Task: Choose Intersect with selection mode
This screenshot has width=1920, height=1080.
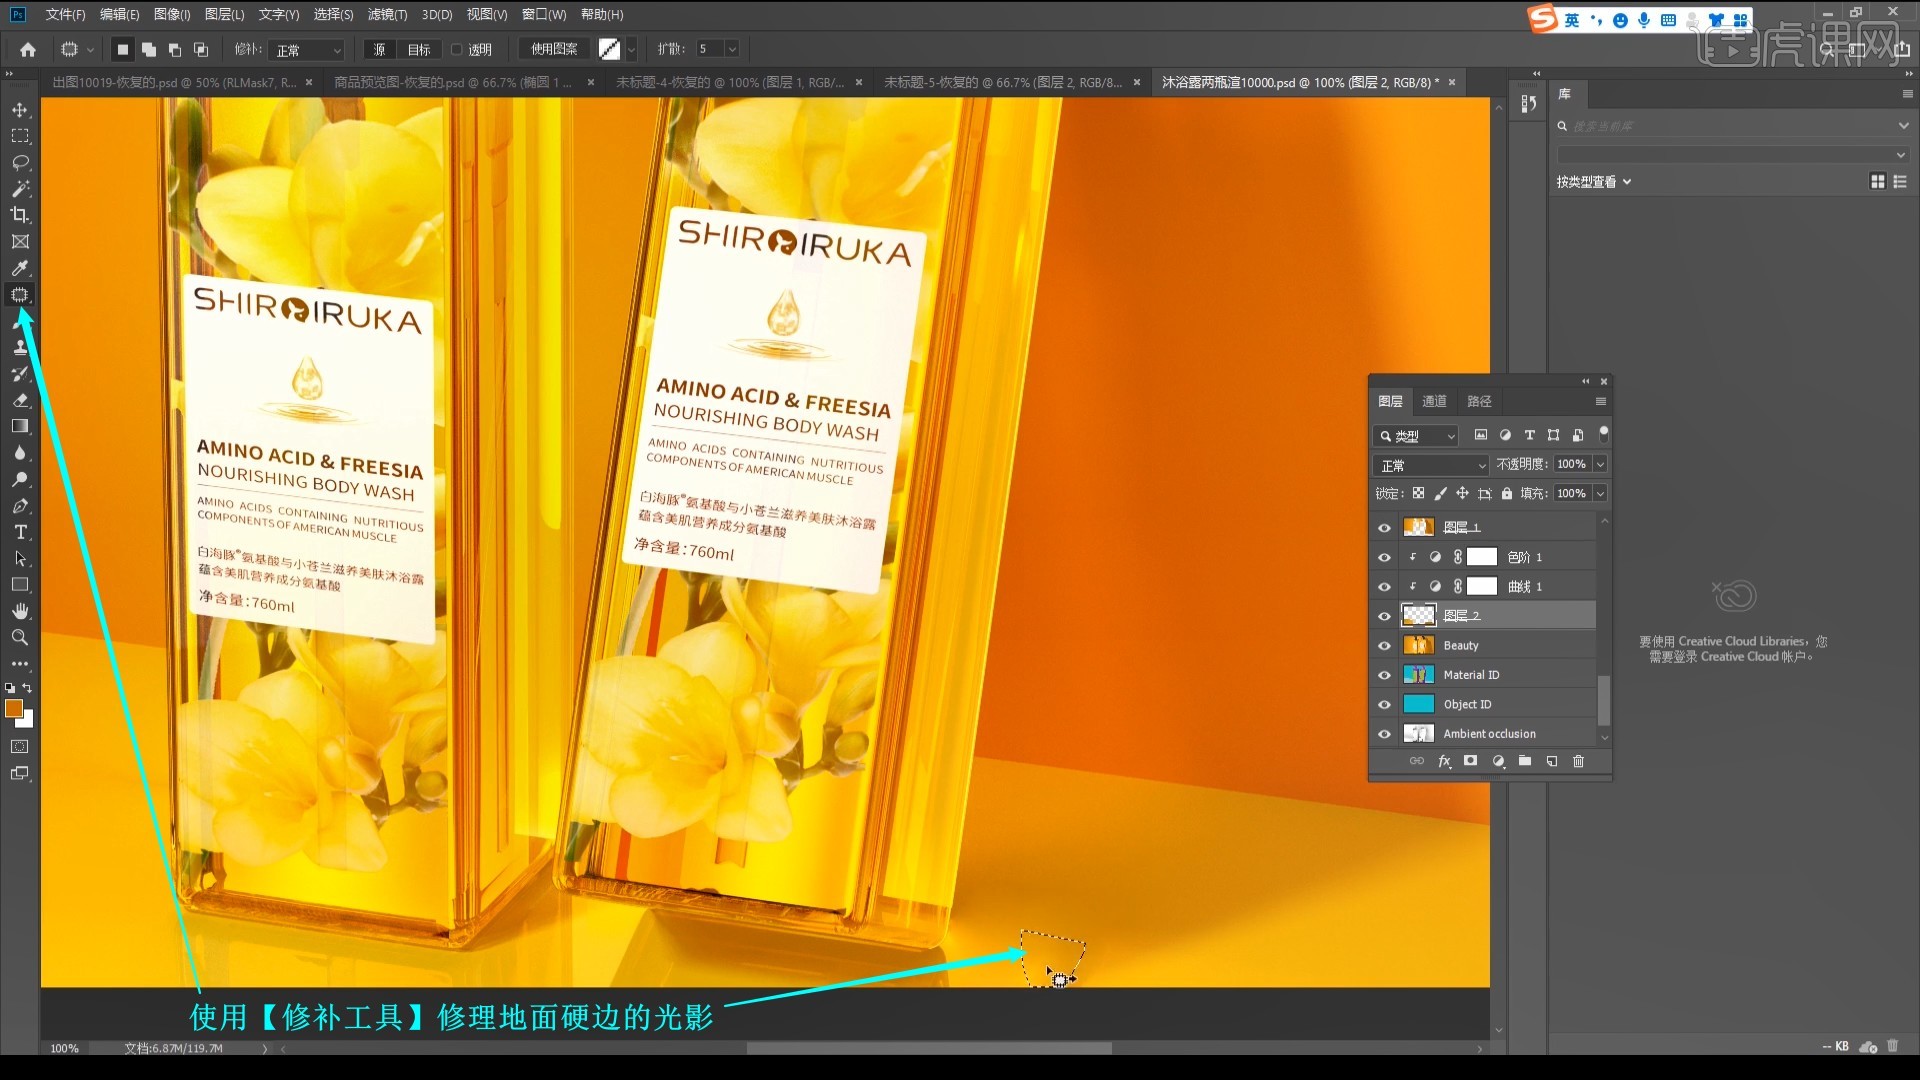Action: (x=201, y=49)
